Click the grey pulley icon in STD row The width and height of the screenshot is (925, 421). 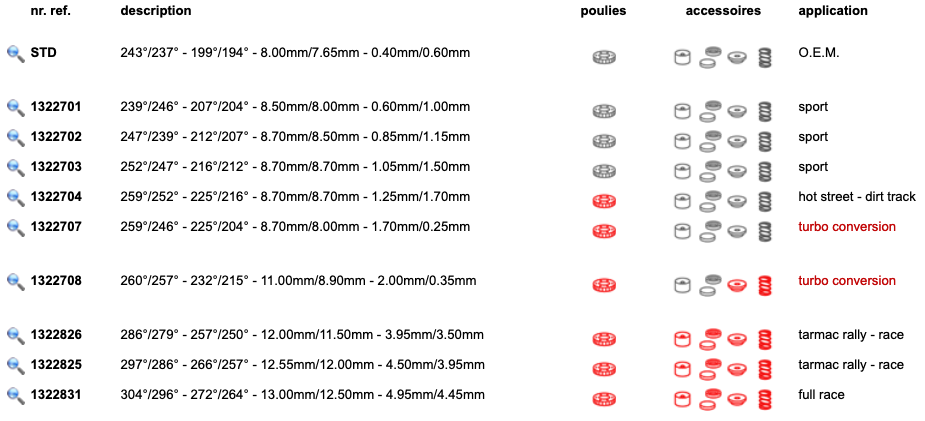click(604, 57)
